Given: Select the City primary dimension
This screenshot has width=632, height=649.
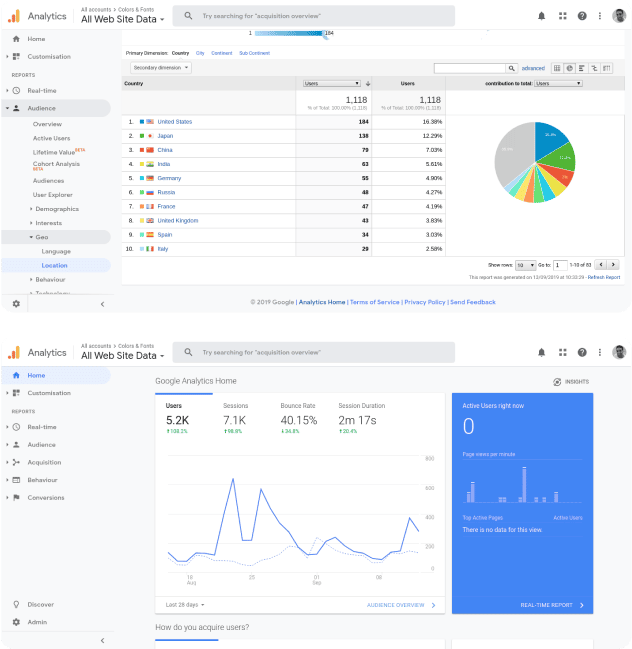Looking at the screenshot, I should coord(200,53).
